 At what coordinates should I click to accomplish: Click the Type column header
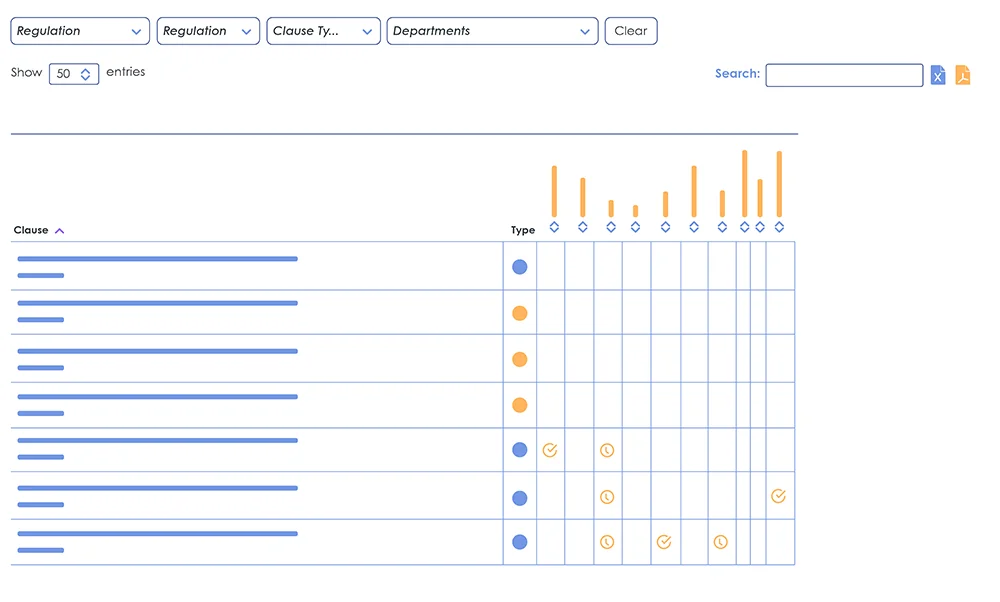point(523,230)
